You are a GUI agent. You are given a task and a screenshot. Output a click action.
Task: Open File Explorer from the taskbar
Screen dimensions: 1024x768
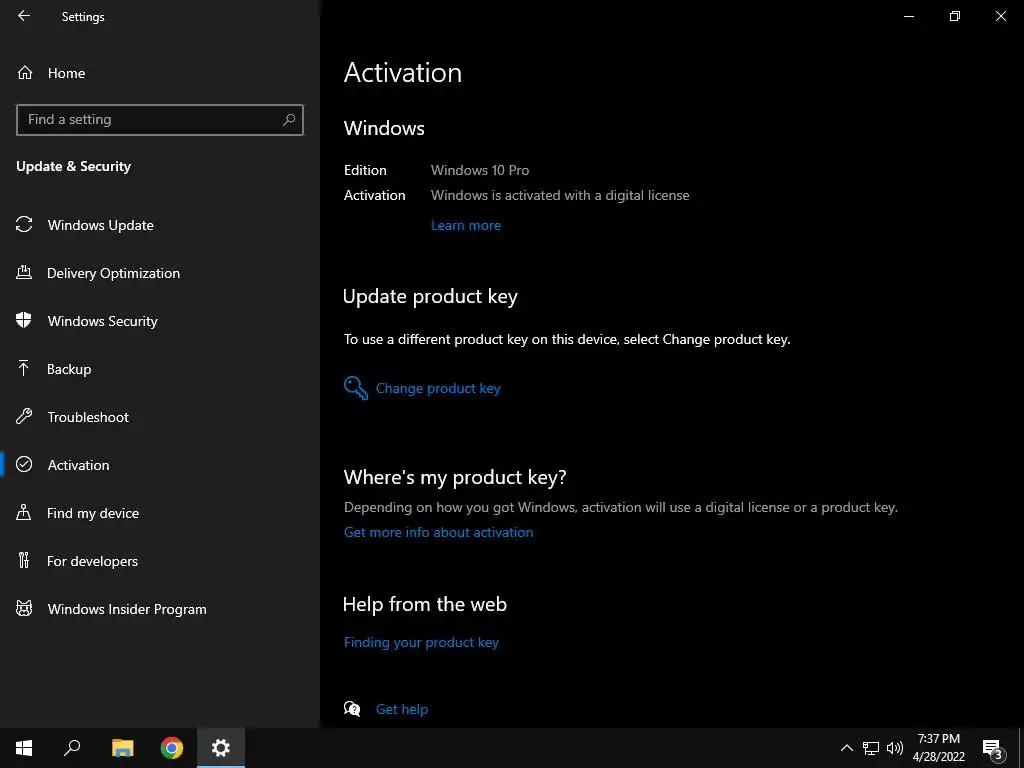[122, 748]
